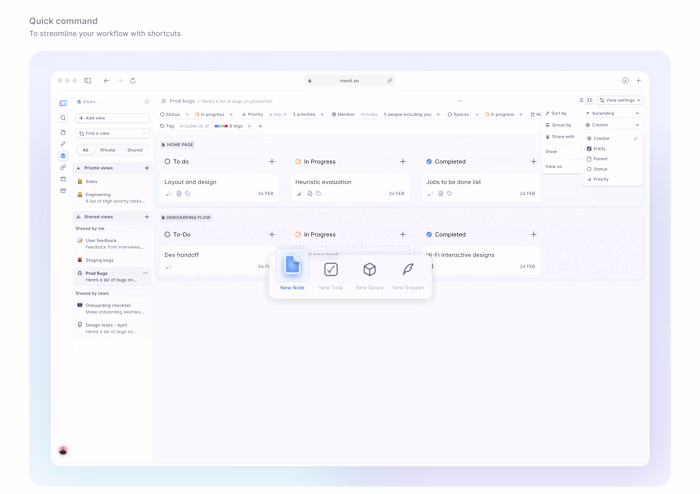700x494 pixels.
Task: Open the Heuristic evaluation card
Action: pos(350,187)
